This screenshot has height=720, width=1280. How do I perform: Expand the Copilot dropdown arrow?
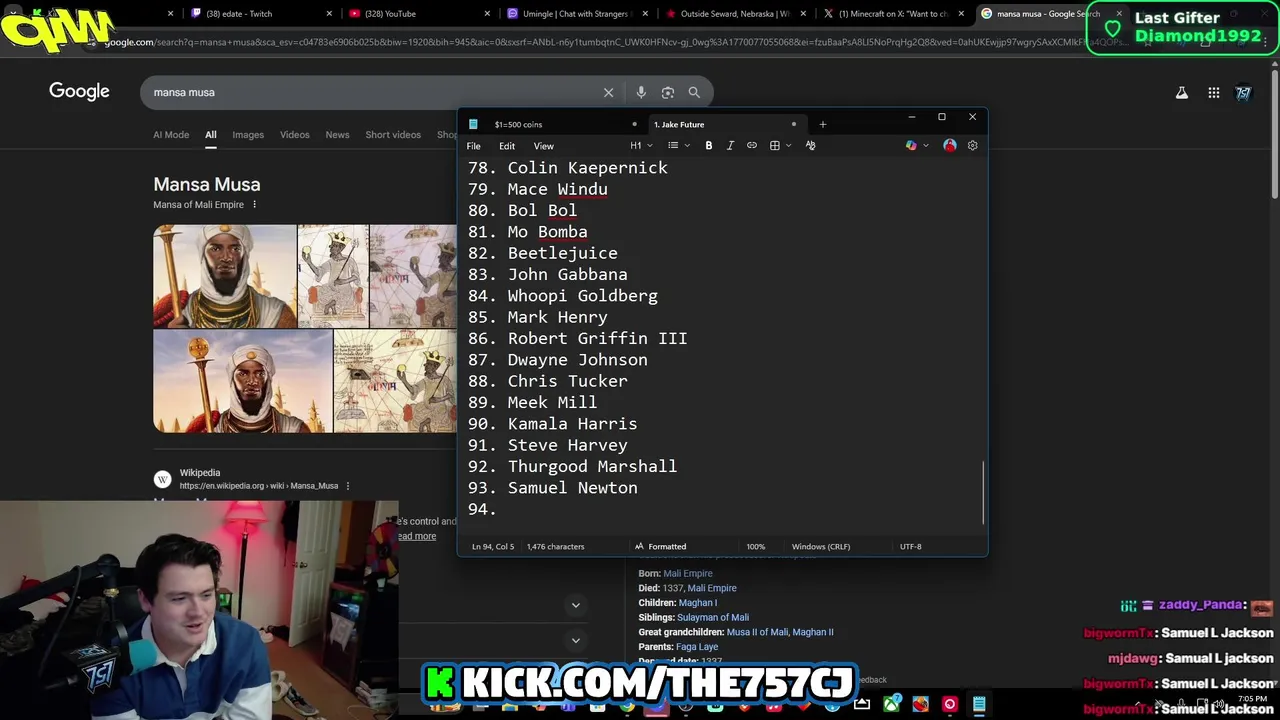(925, 146)
